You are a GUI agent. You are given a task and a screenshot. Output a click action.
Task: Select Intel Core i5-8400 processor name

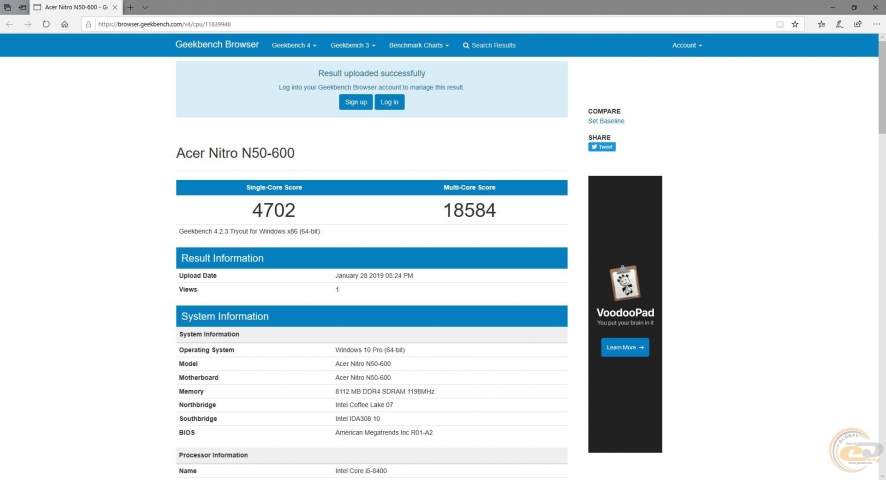(x=361, y=470)
